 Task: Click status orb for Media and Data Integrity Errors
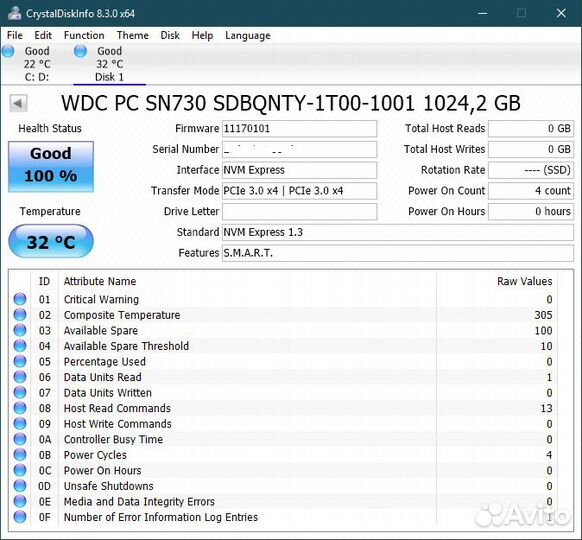pos(20,501)
